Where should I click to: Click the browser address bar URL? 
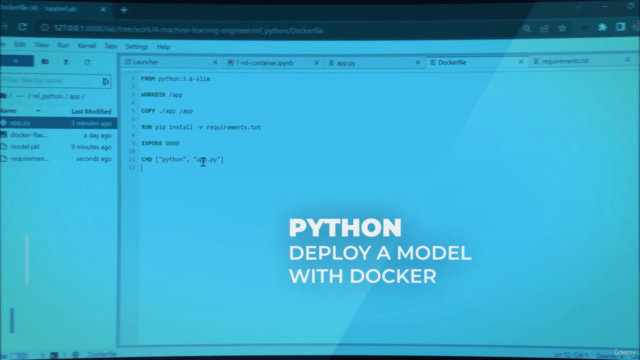(188, 30)
